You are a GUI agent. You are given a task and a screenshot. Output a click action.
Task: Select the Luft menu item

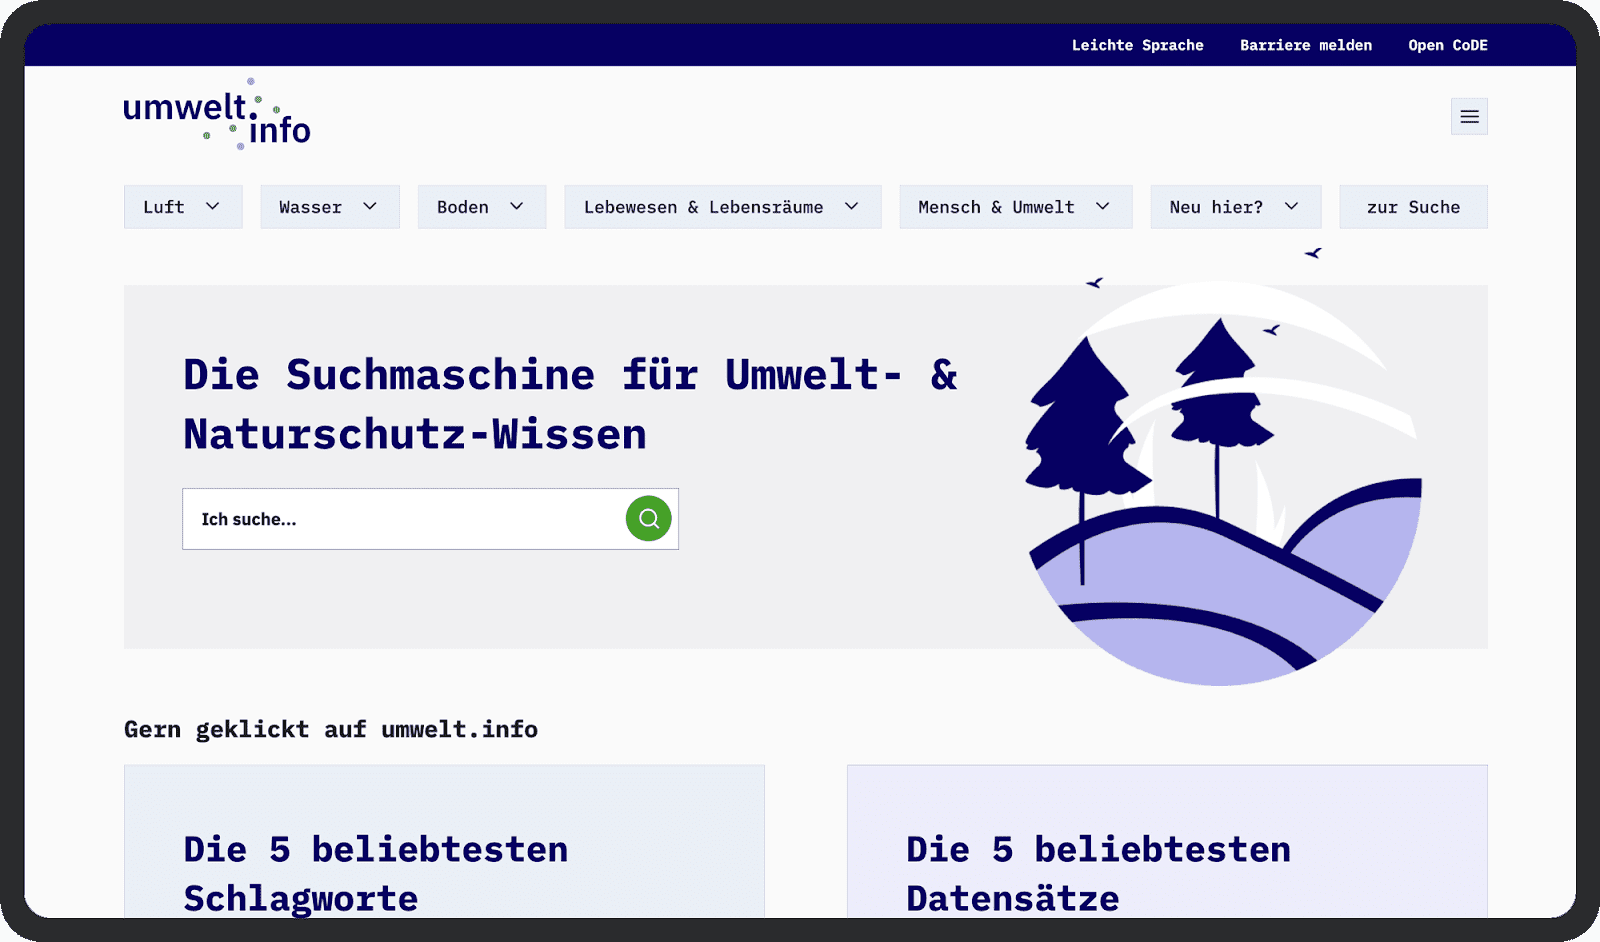(x=164, y=207)
